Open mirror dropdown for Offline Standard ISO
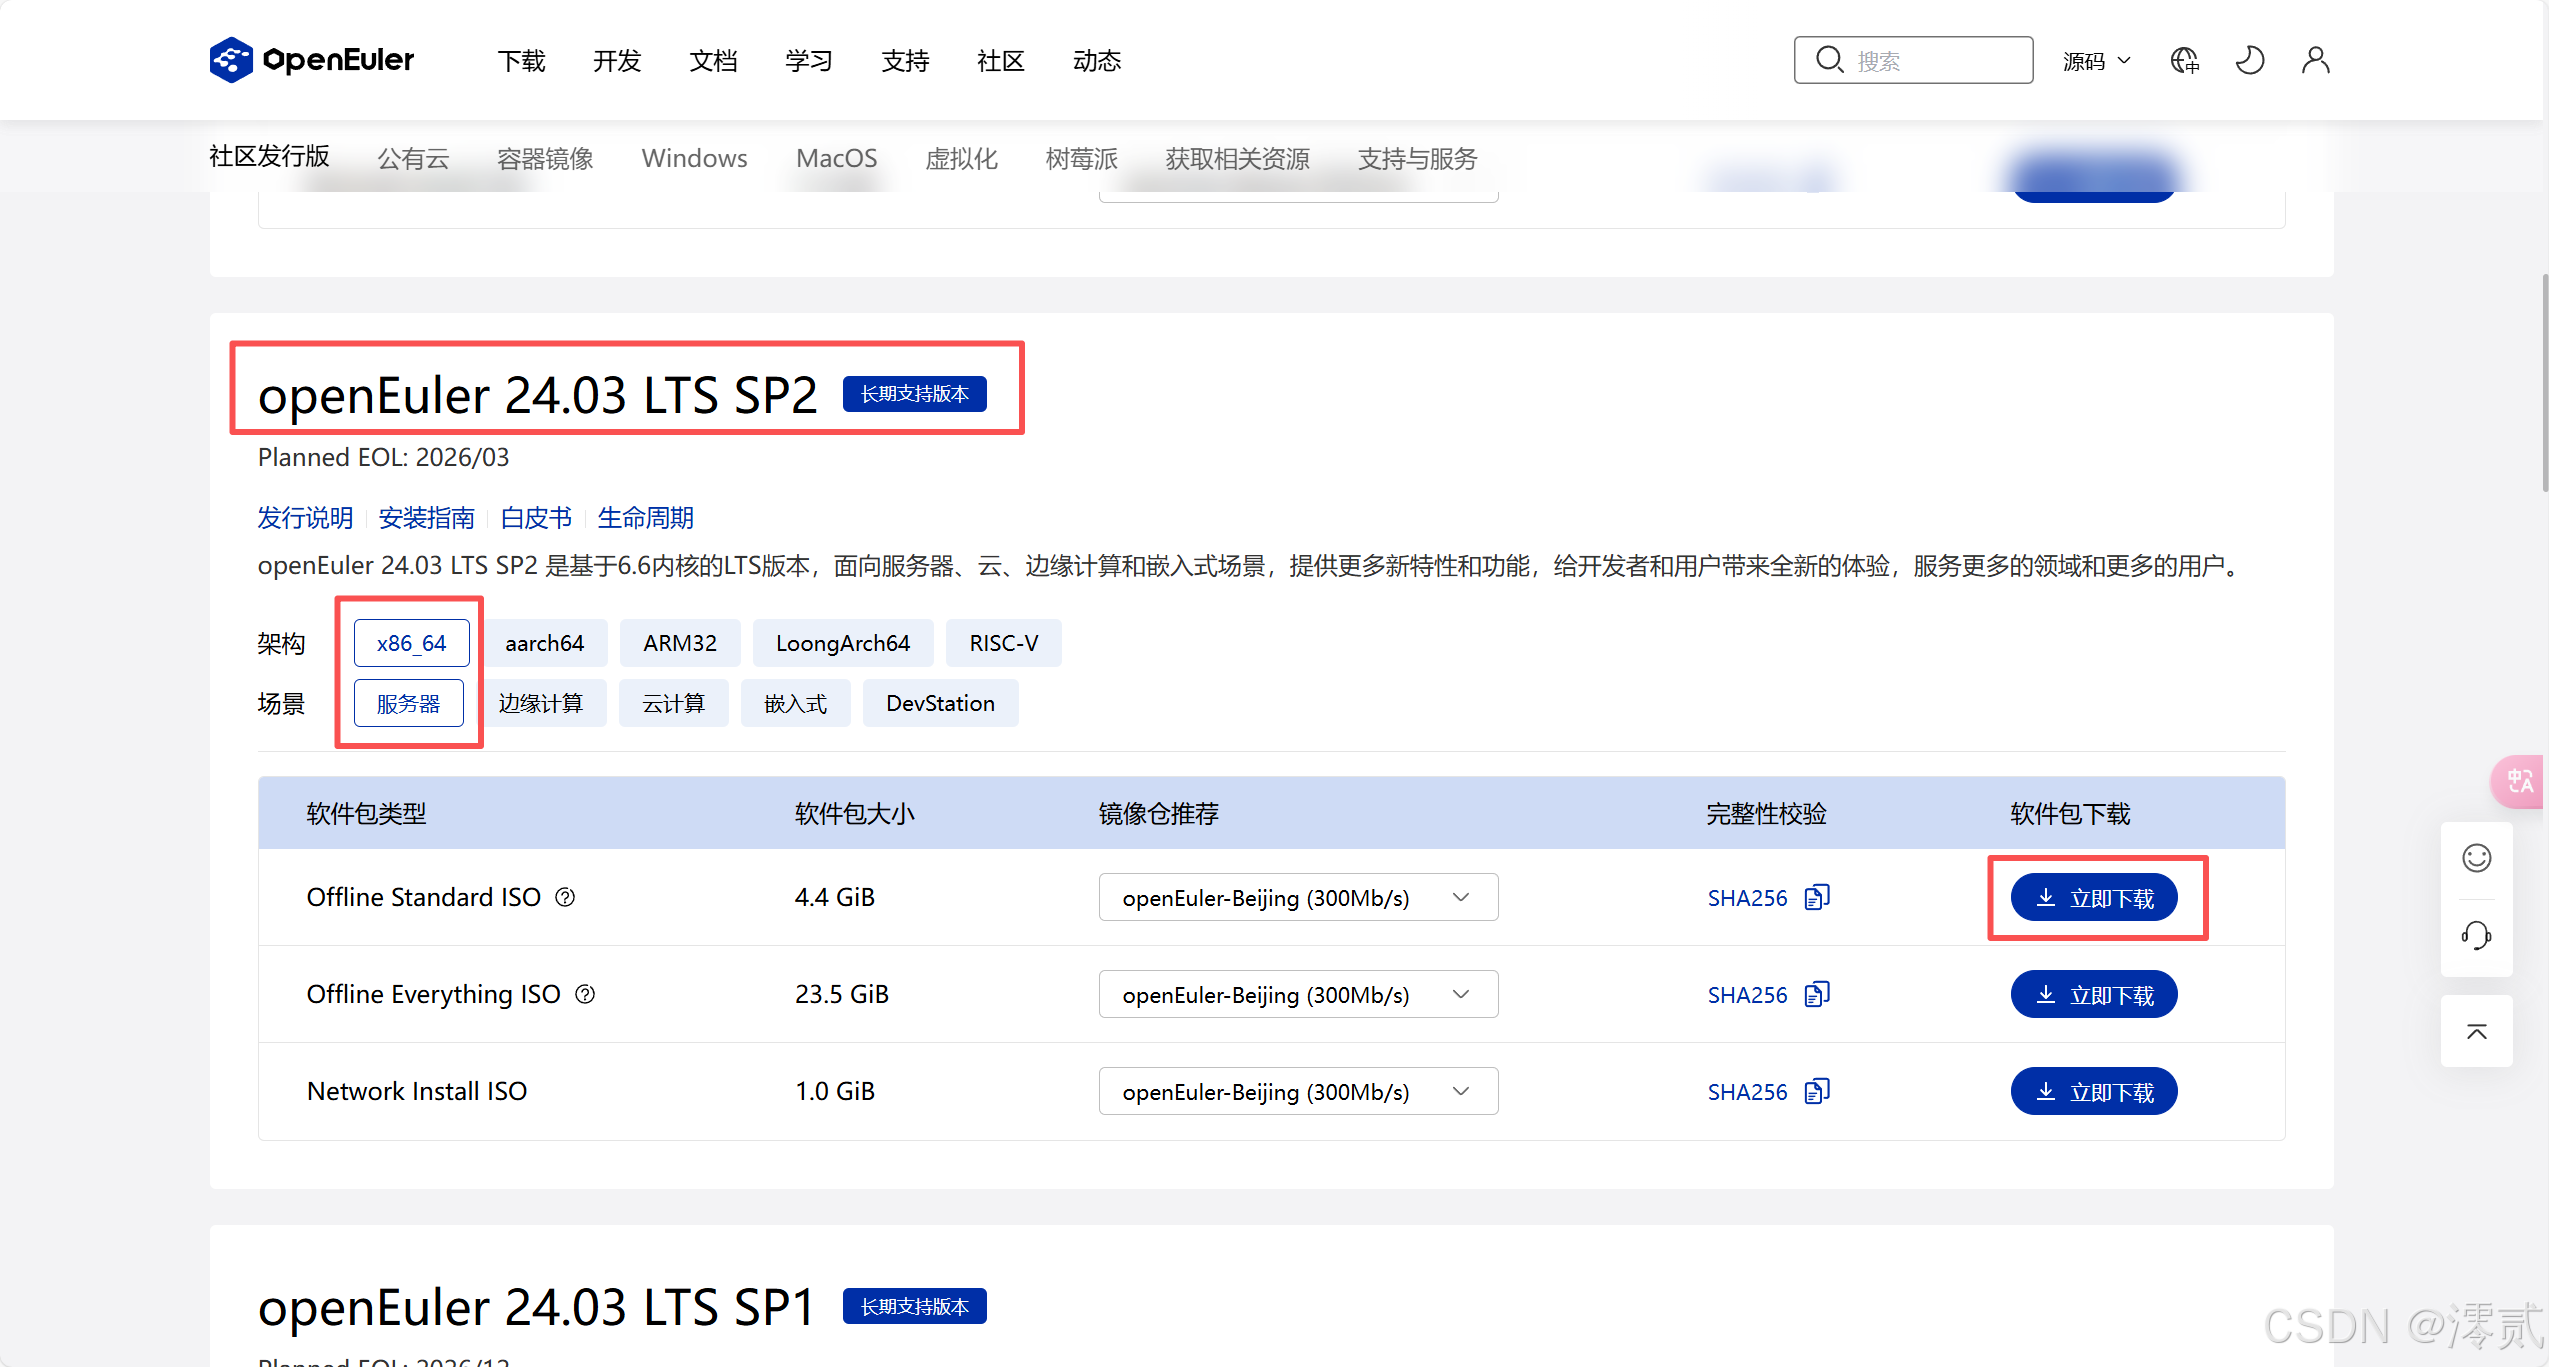This screenshot has width=2549, height=1367. click(1297, 897)
